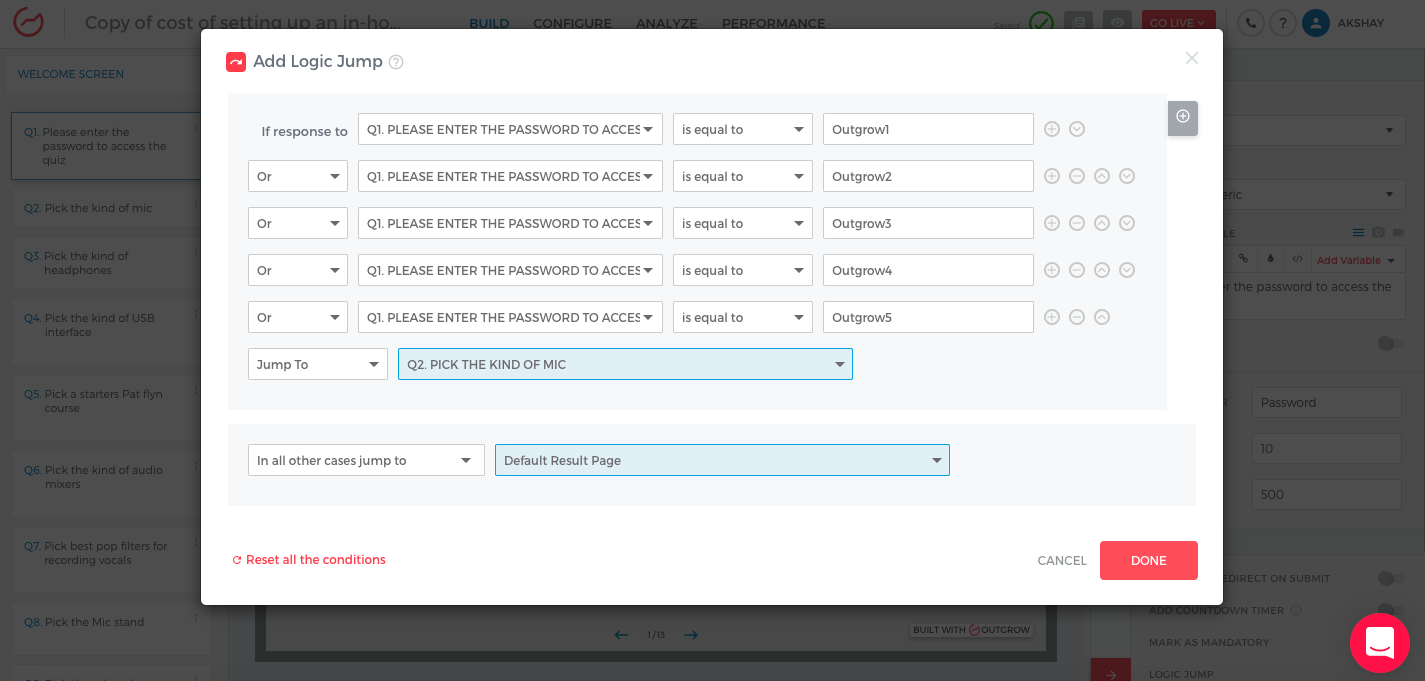Switch to the ANALYZE tab

[667, 23]
